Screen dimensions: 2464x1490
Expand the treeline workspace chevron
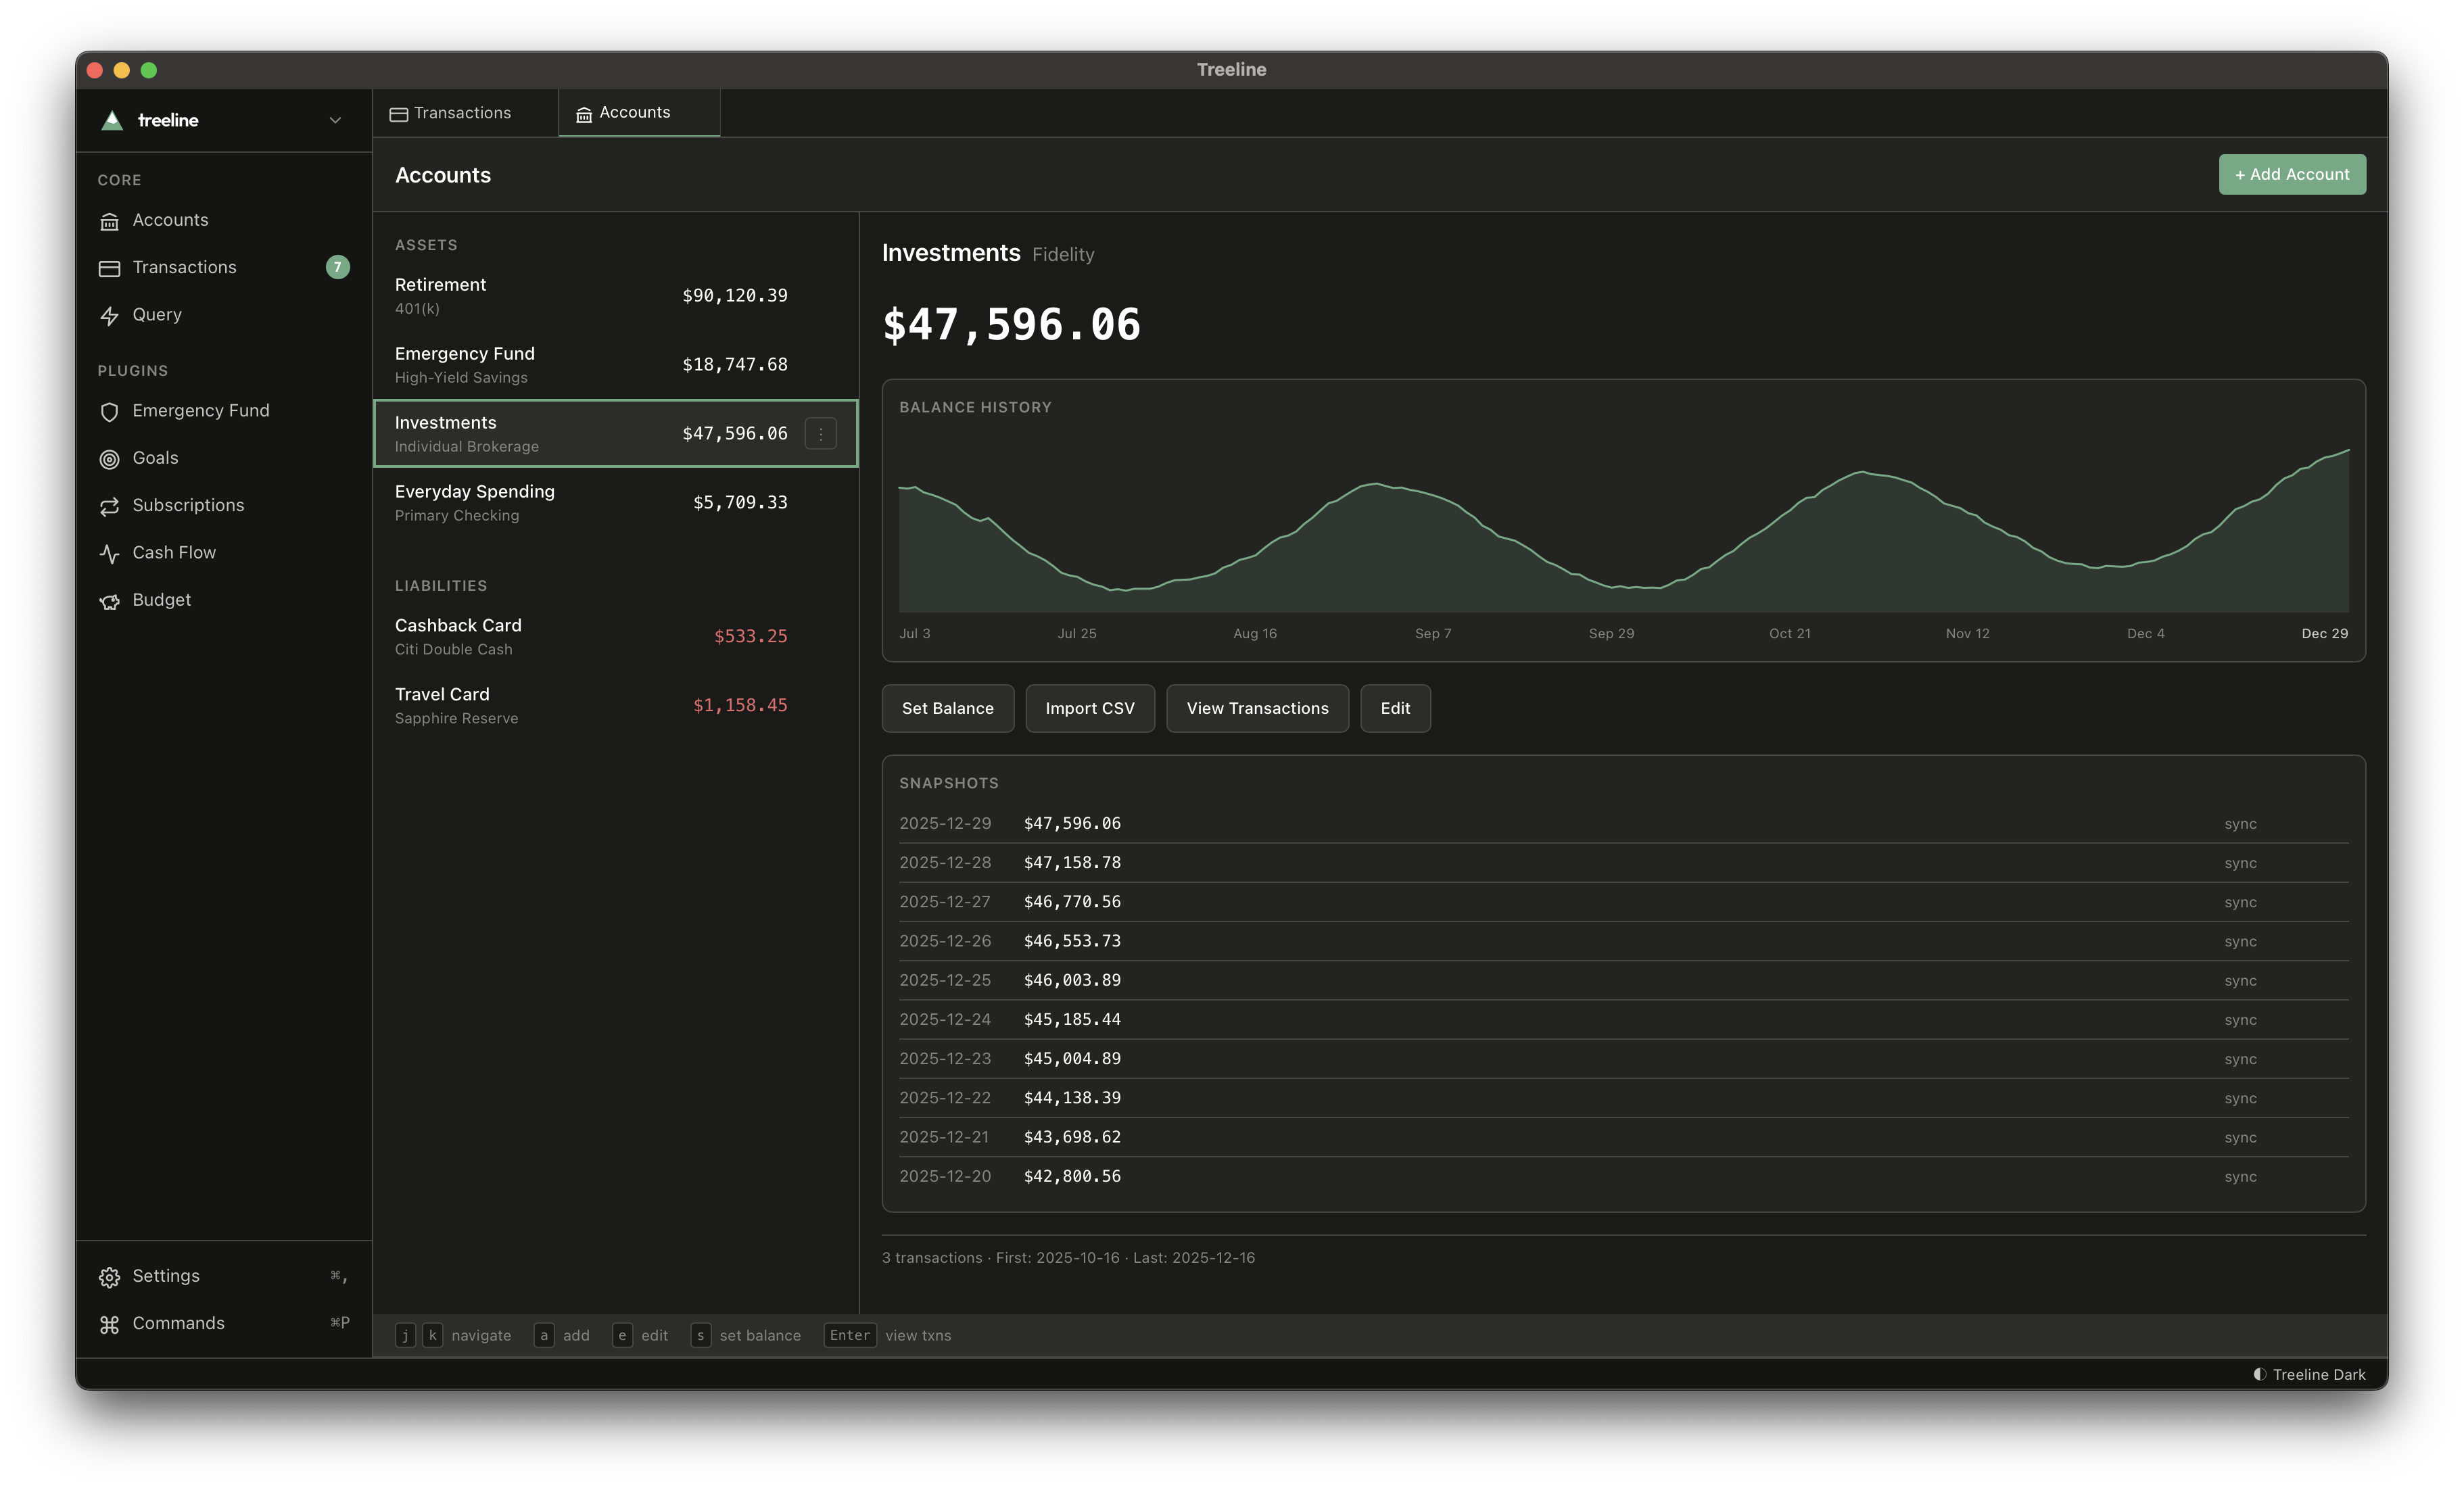[335, 120]
